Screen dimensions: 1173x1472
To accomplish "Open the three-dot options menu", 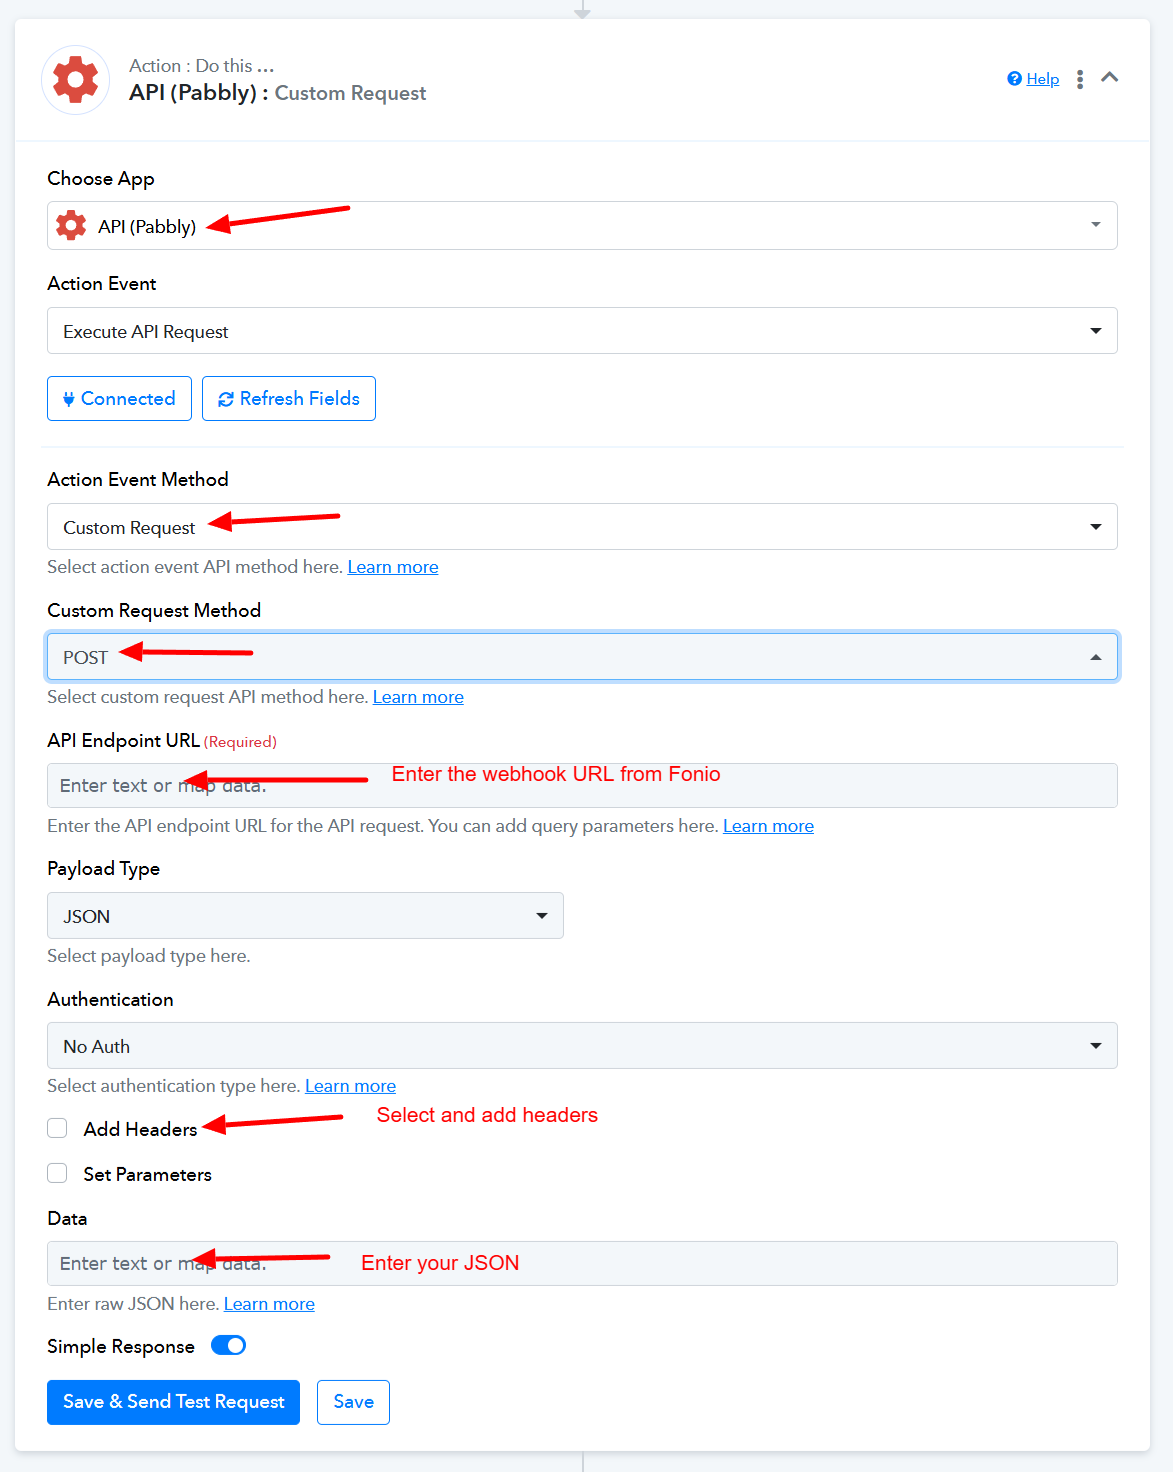I will click(1080, 80).
